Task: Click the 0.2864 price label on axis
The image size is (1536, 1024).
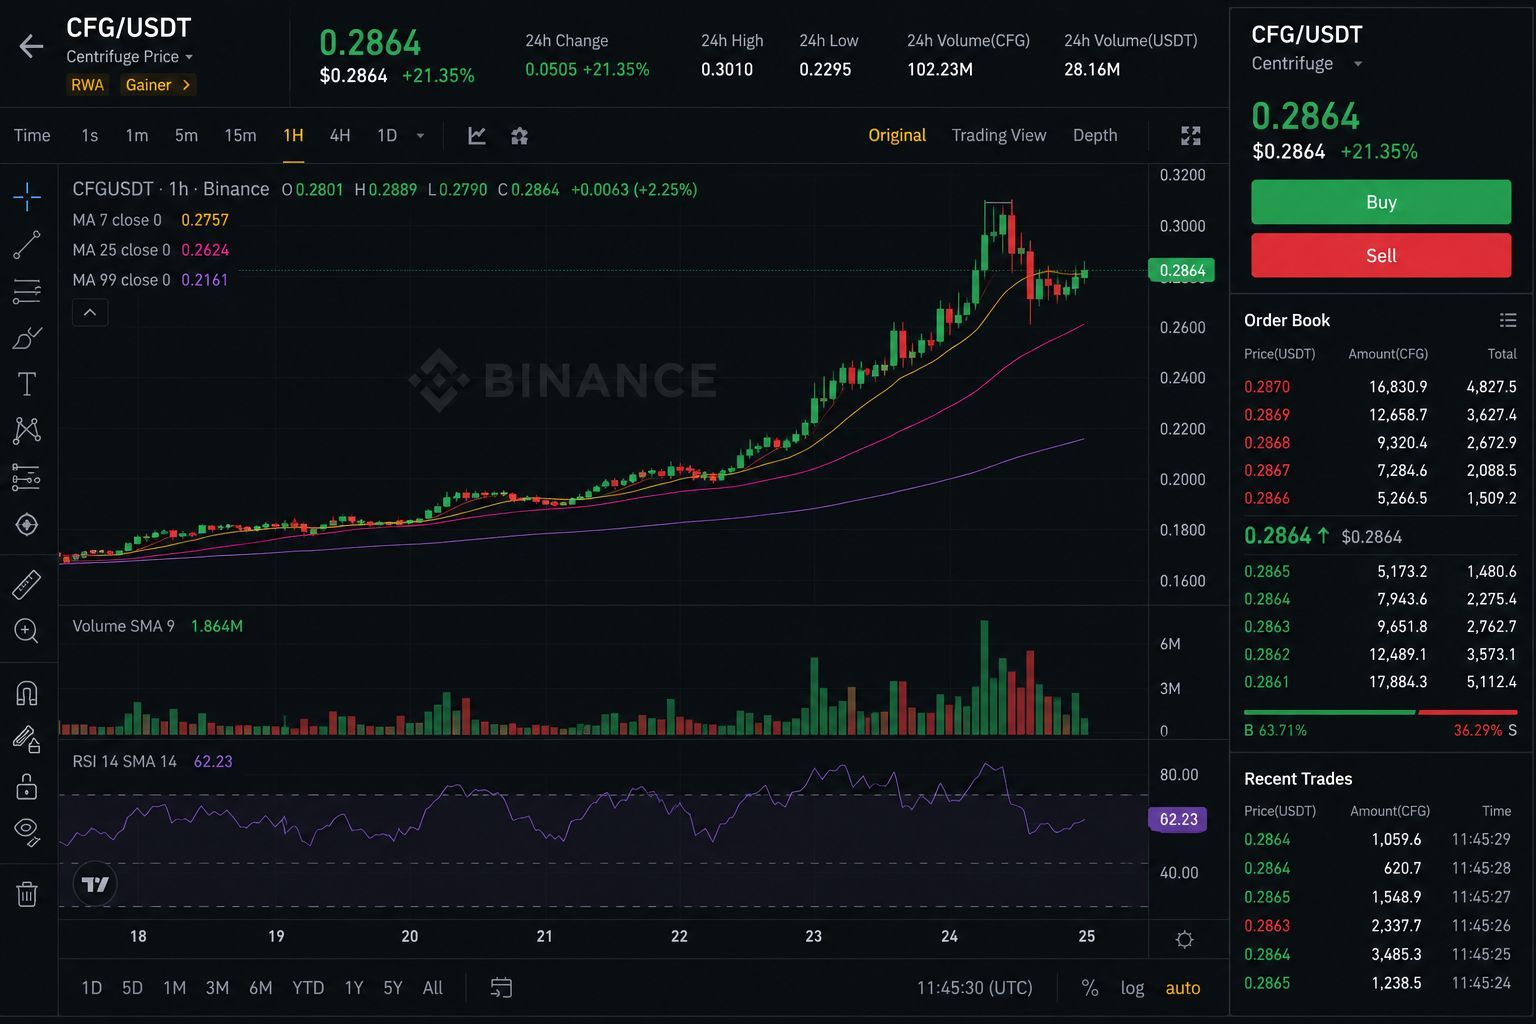Action: tap(1182, 270)
